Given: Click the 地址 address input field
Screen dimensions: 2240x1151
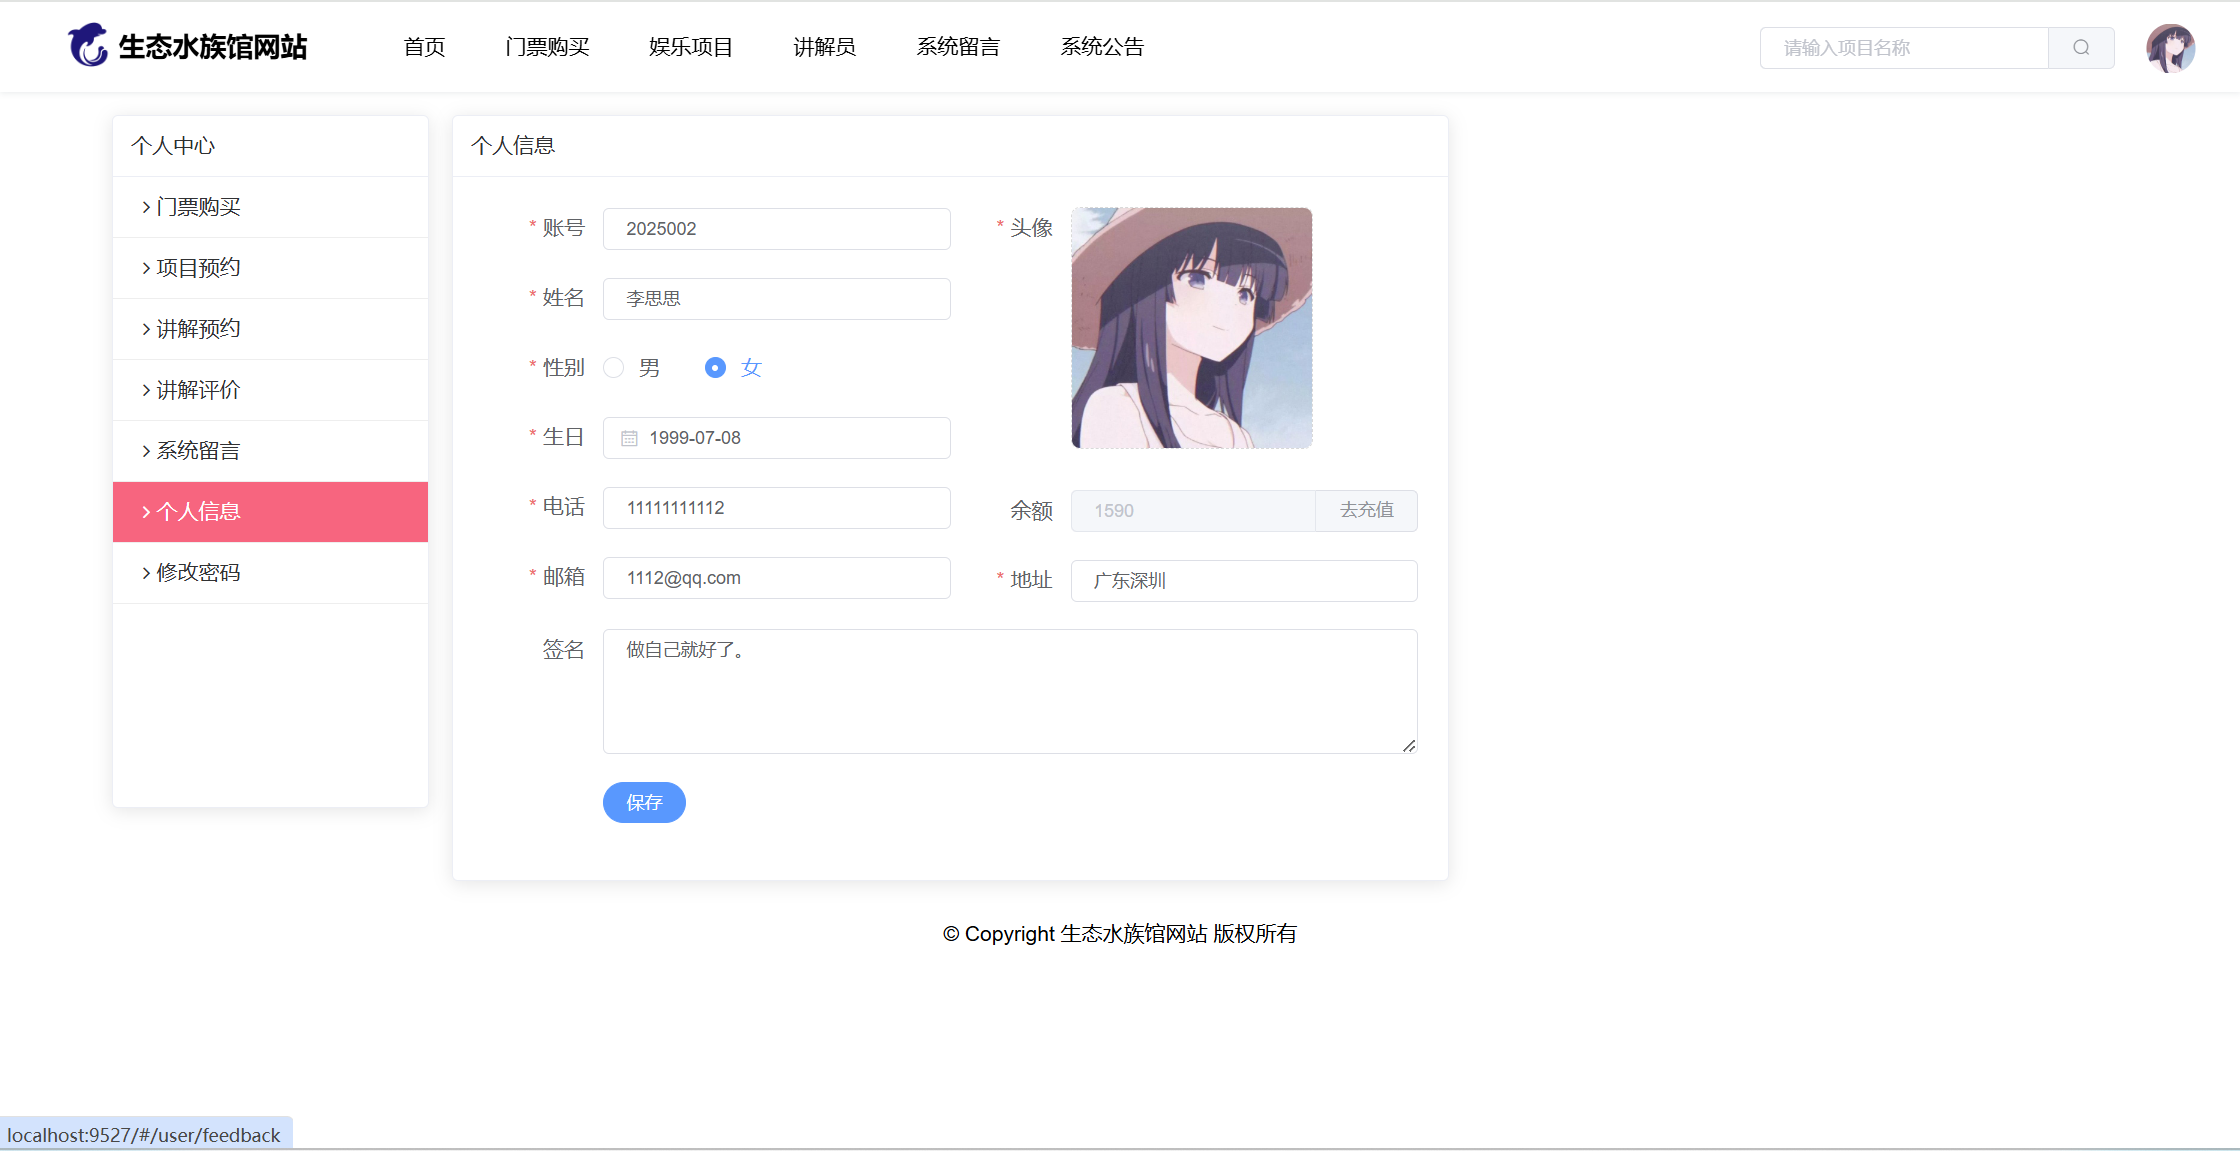Looking at the screenshot, I should point(1243,581).
